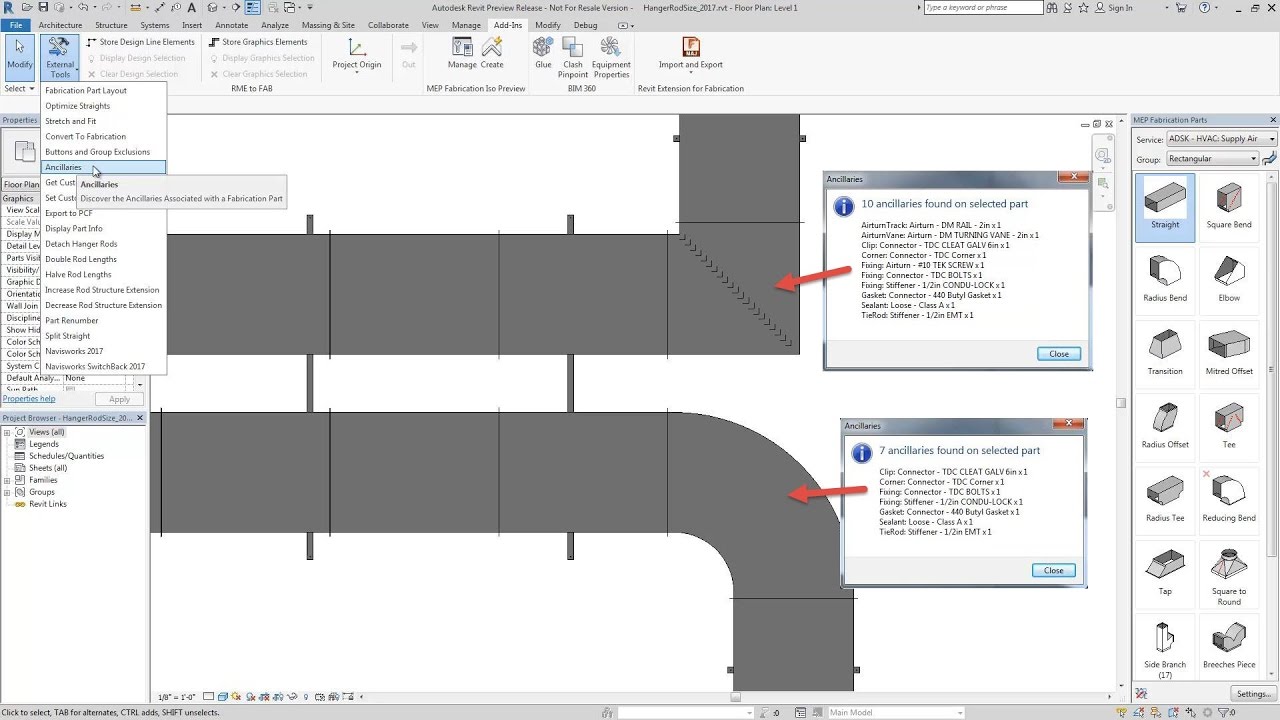Click the Project Origin icon
The image size is (1280, 720).
click(x=357, y=53)
